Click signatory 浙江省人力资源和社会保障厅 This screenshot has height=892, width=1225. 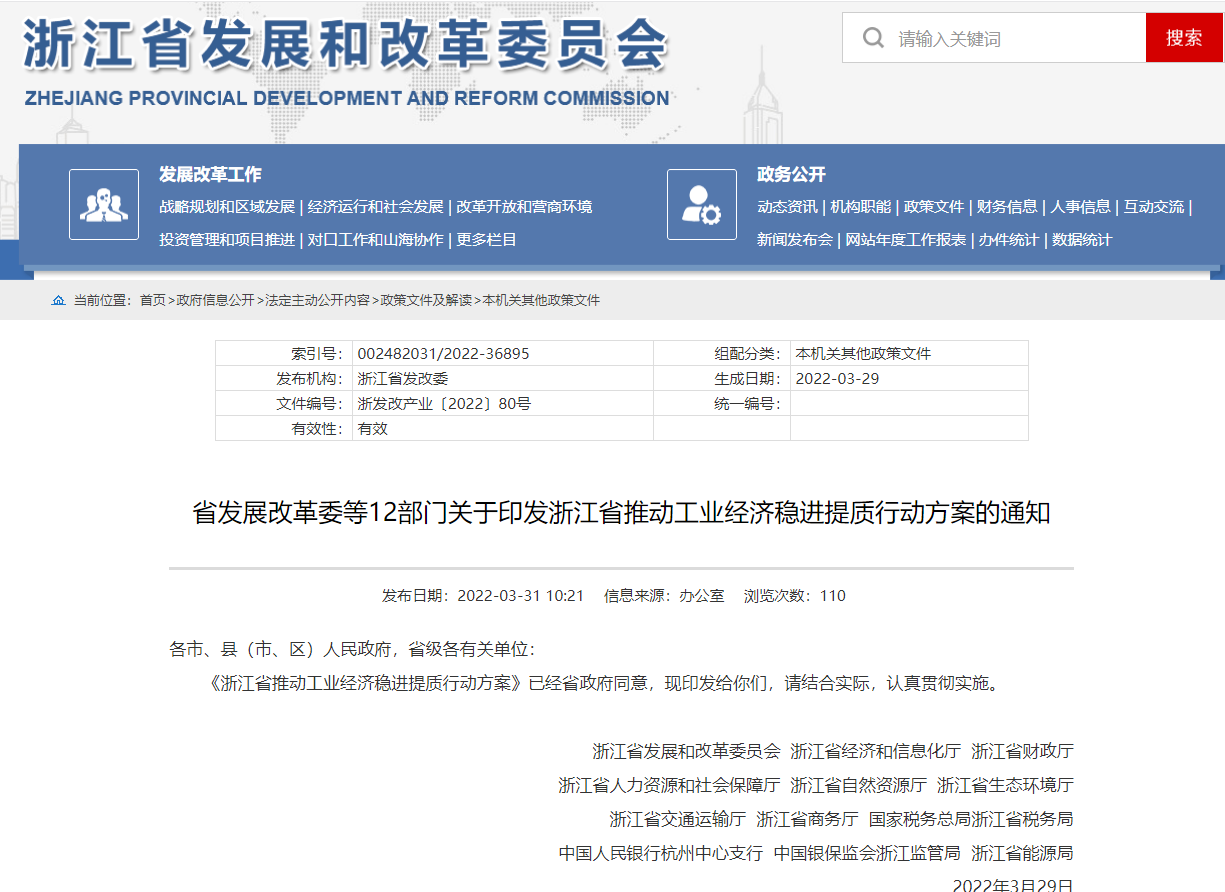pyautogui.click(x=669, y=785)
